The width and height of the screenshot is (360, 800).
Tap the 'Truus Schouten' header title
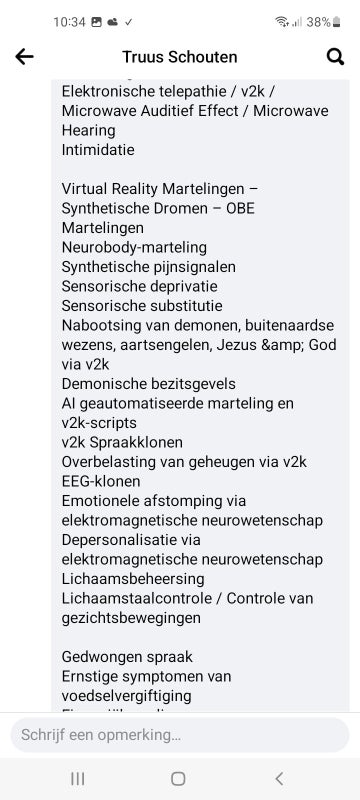[x=179, y=57]
